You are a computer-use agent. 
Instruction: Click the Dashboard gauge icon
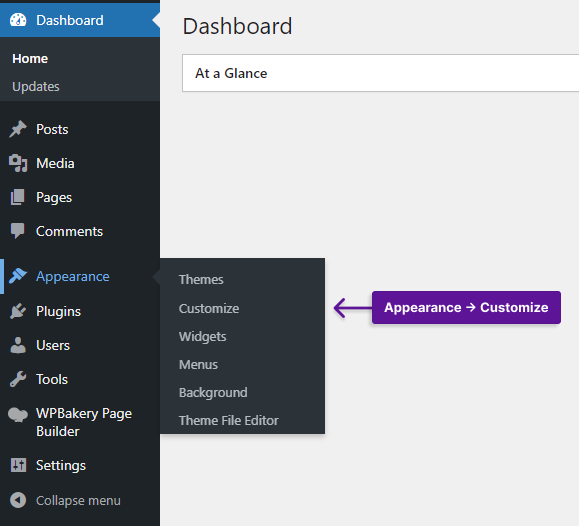[x=18, y=20]
